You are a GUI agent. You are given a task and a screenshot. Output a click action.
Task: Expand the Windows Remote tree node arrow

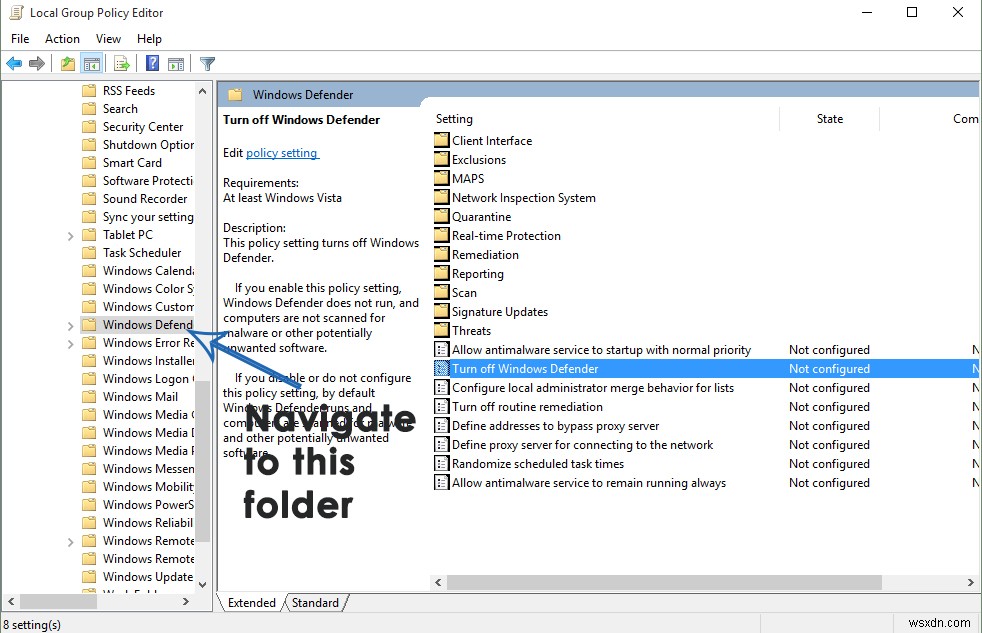coord(70,542)
